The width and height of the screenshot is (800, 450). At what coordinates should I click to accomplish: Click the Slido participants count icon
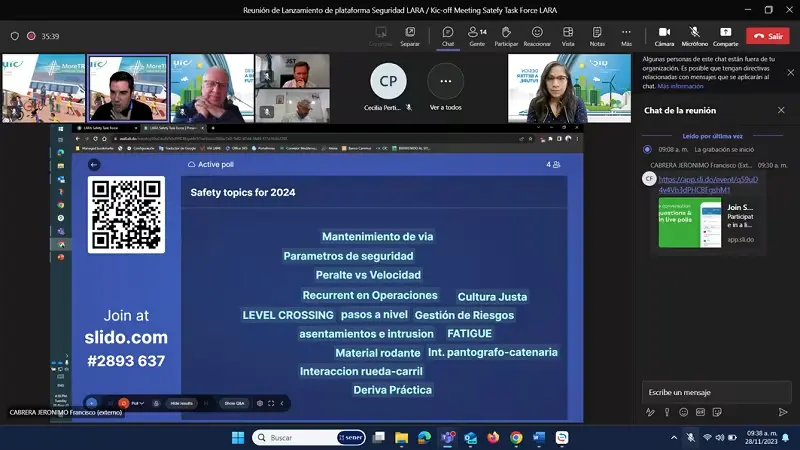(x=554, y=164)
